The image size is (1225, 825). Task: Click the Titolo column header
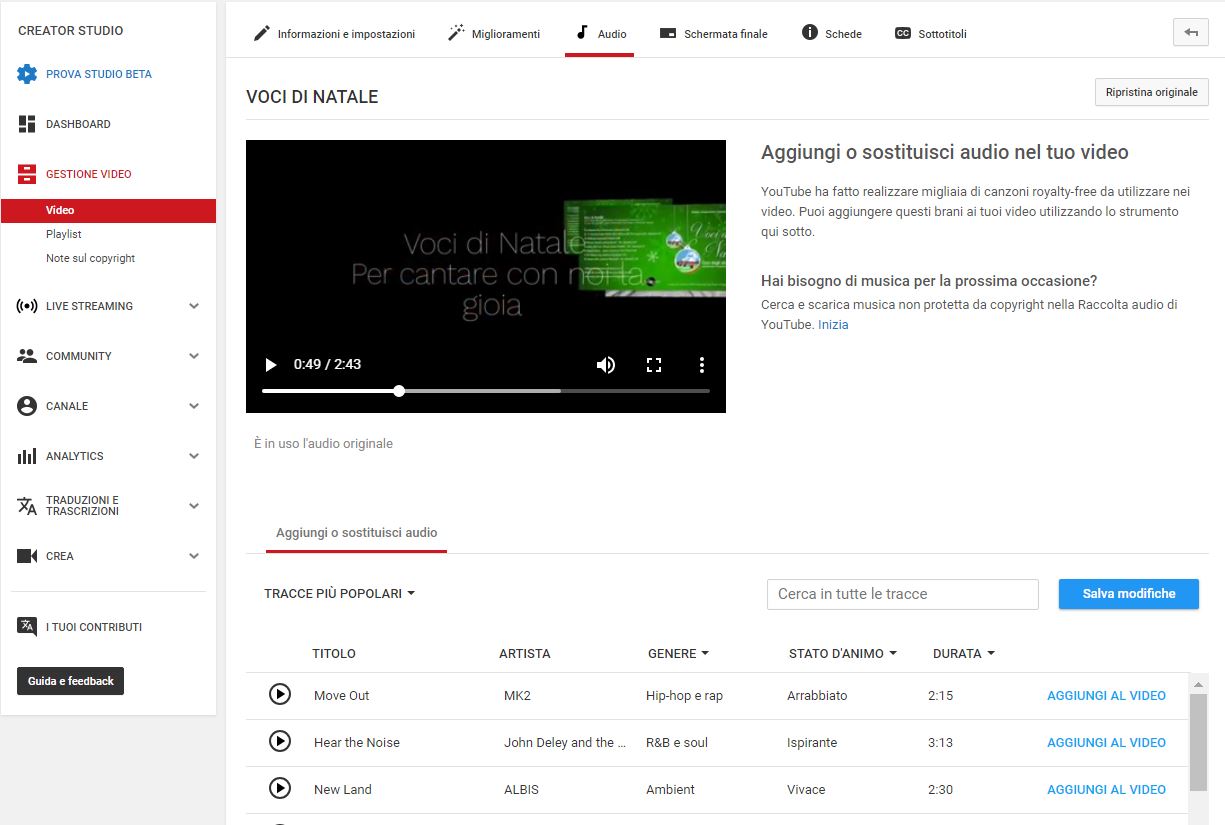334,654
